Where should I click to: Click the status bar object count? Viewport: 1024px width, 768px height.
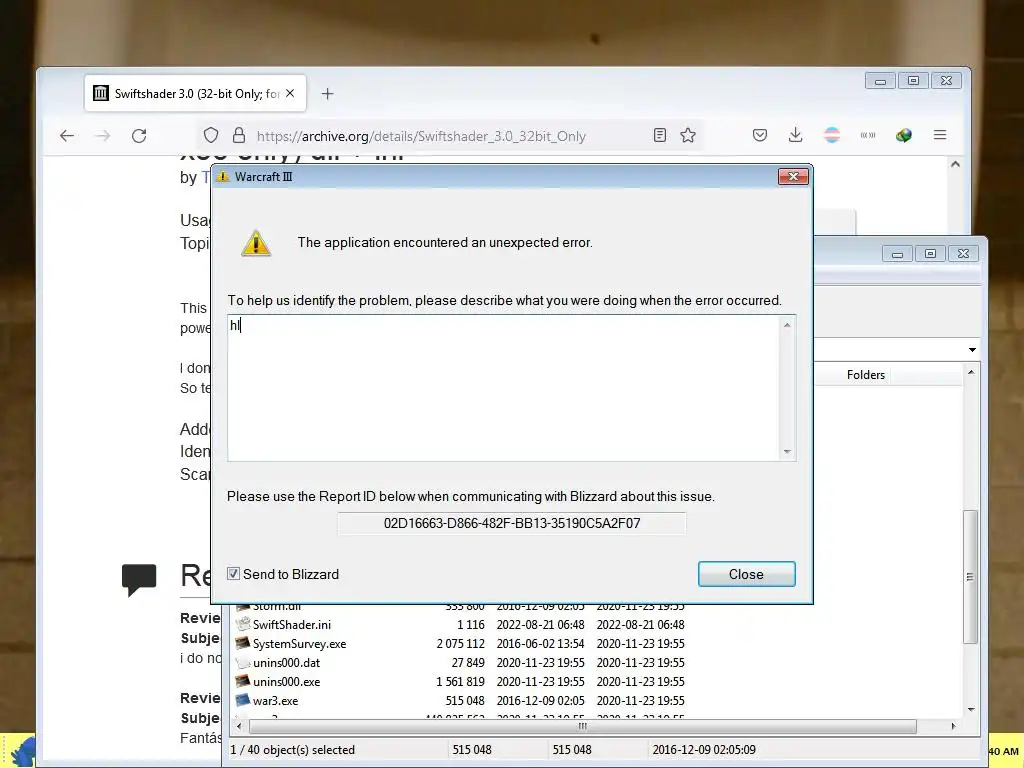(293, 750)
